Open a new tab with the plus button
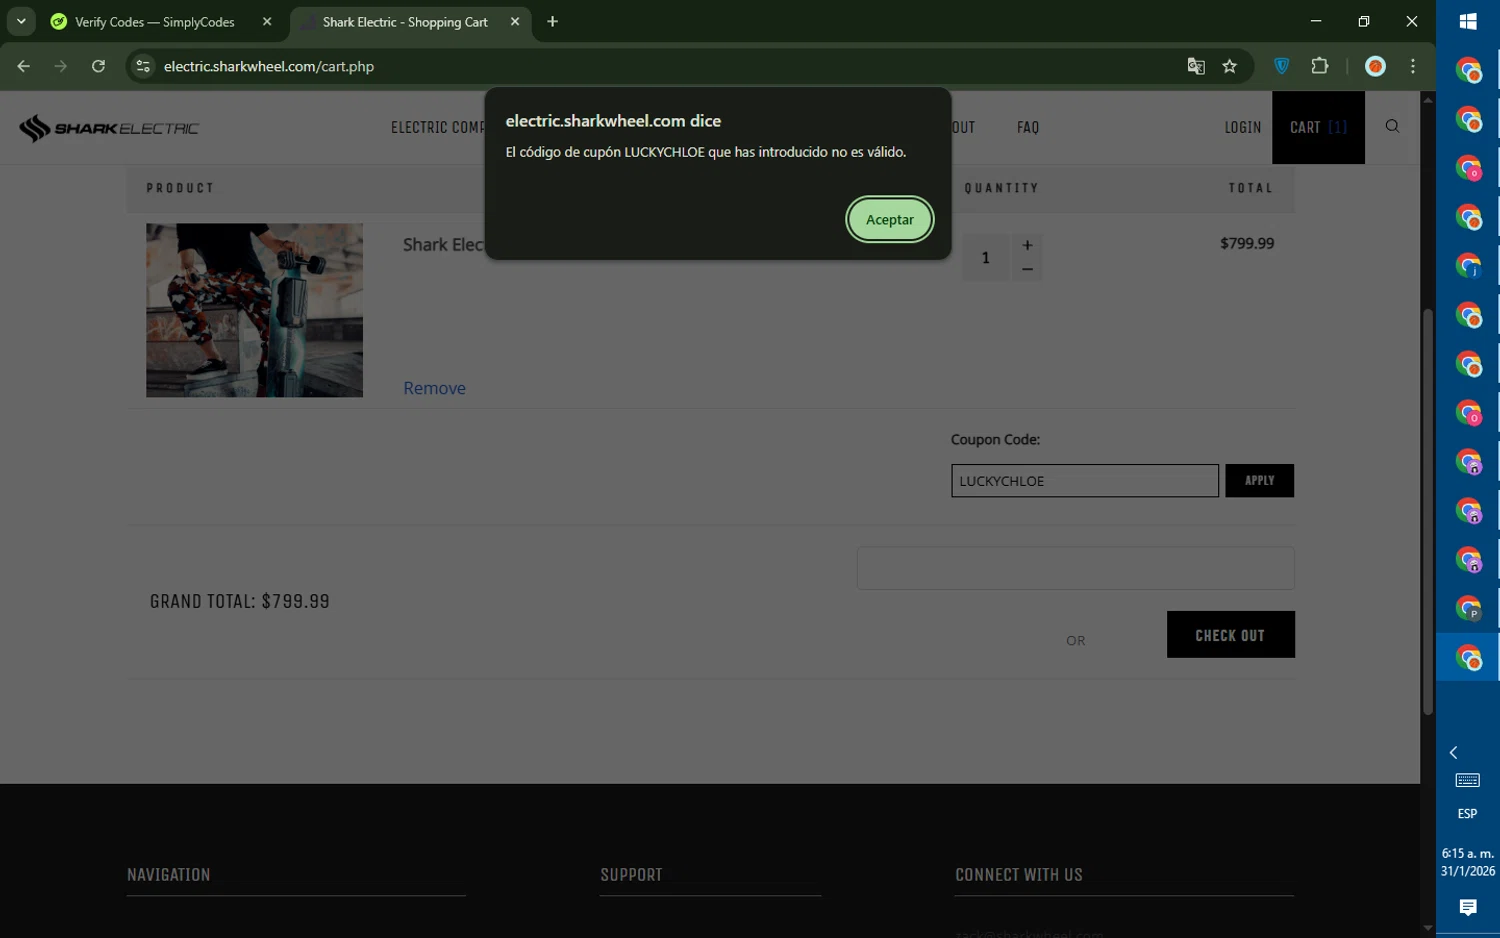This screenshot has width=1500, height=938. [552, 21]
